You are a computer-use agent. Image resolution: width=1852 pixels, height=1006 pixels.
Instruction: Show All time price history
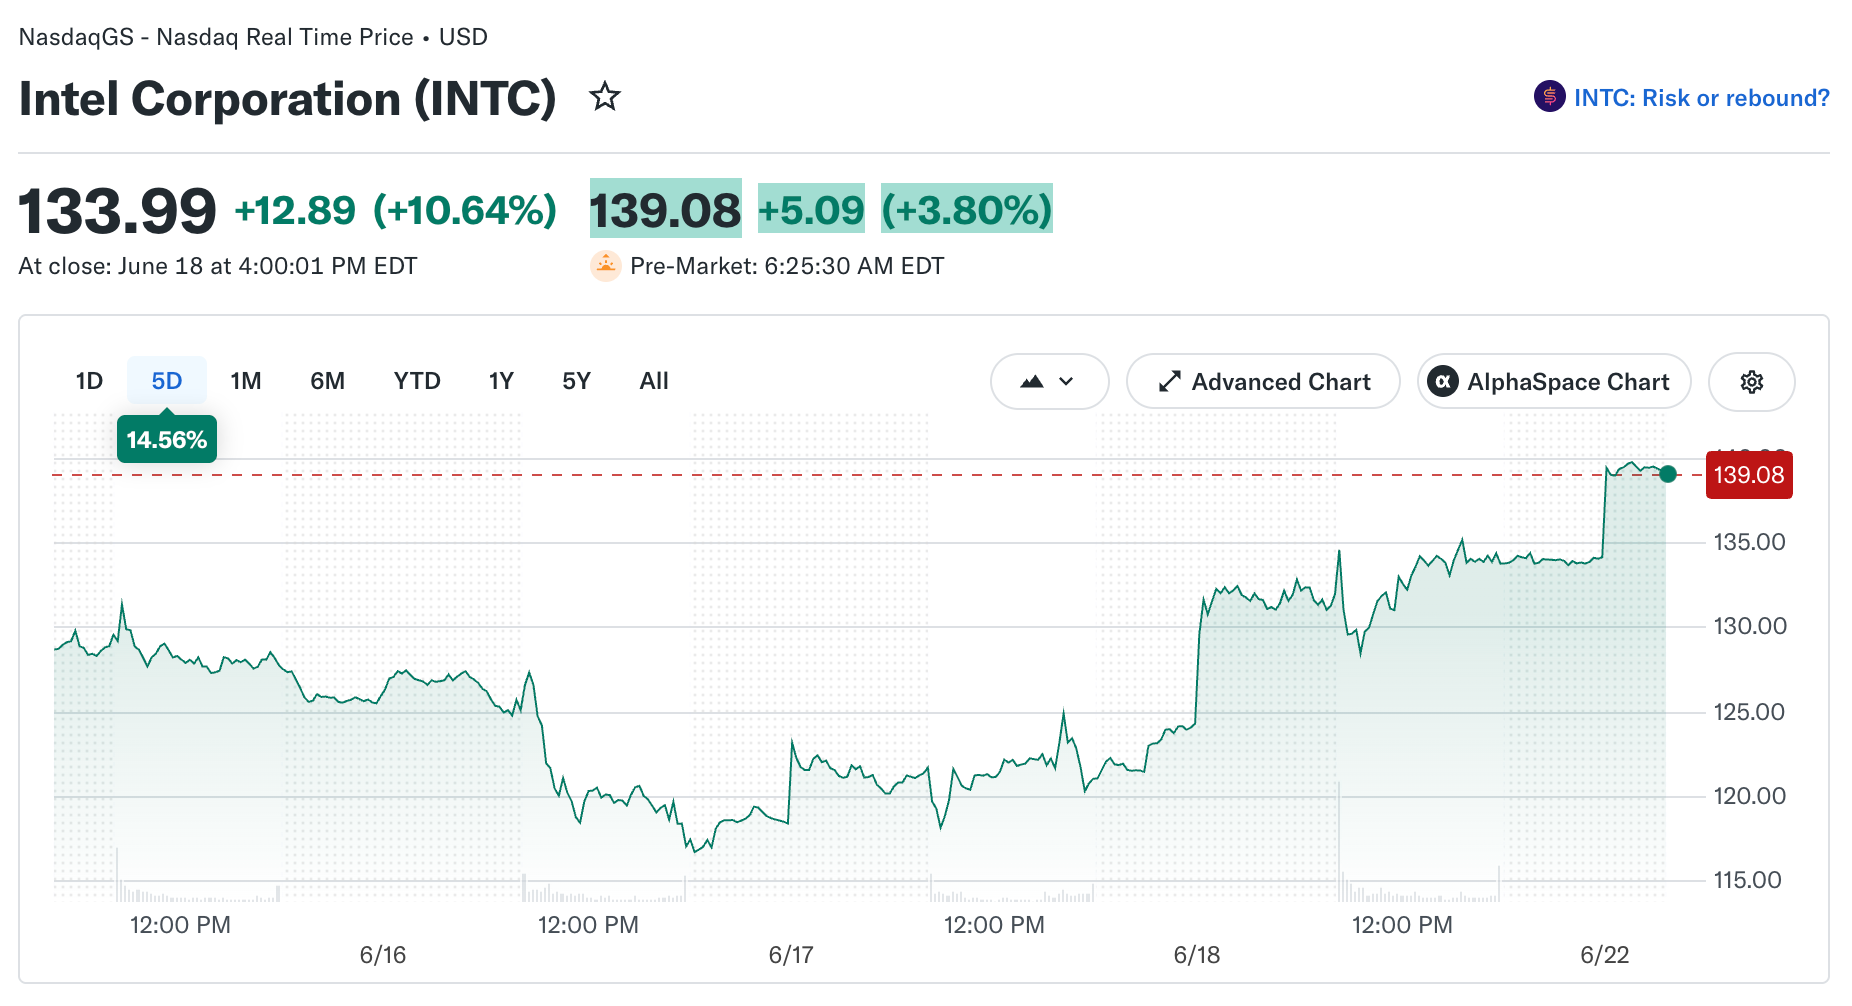coord(654,381)
